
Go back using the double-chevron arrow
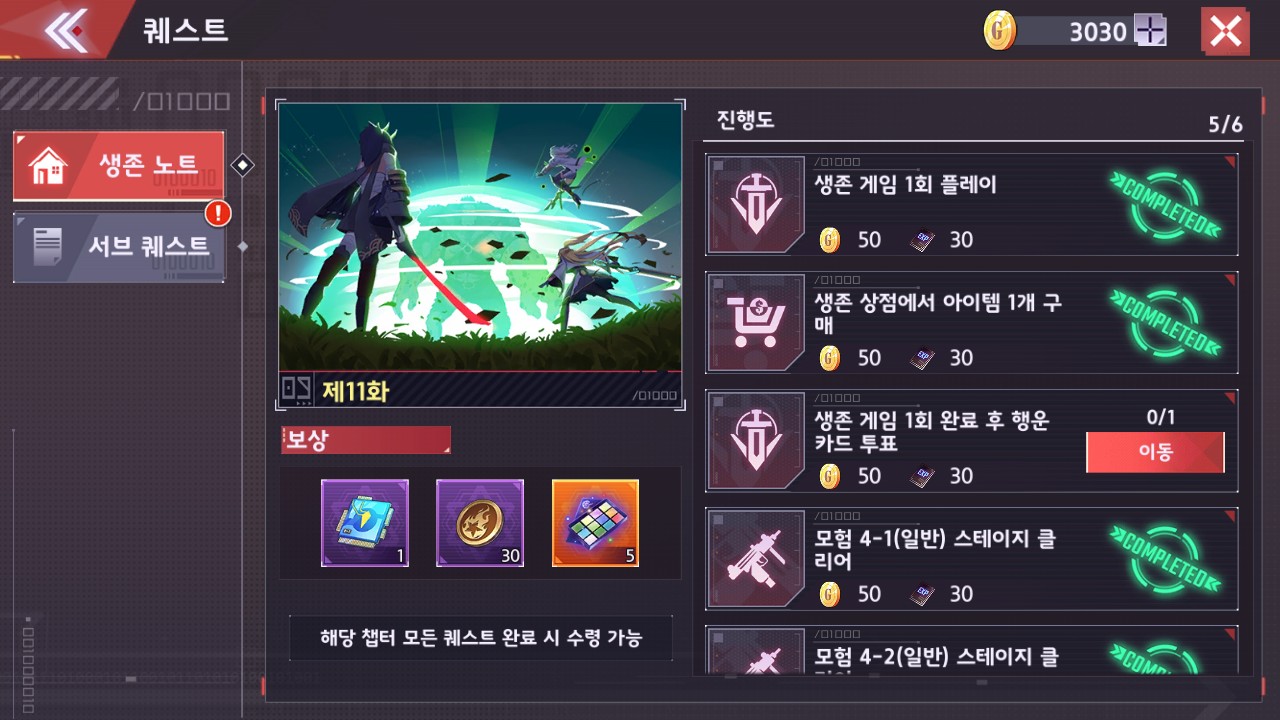(x=66, y=31)
